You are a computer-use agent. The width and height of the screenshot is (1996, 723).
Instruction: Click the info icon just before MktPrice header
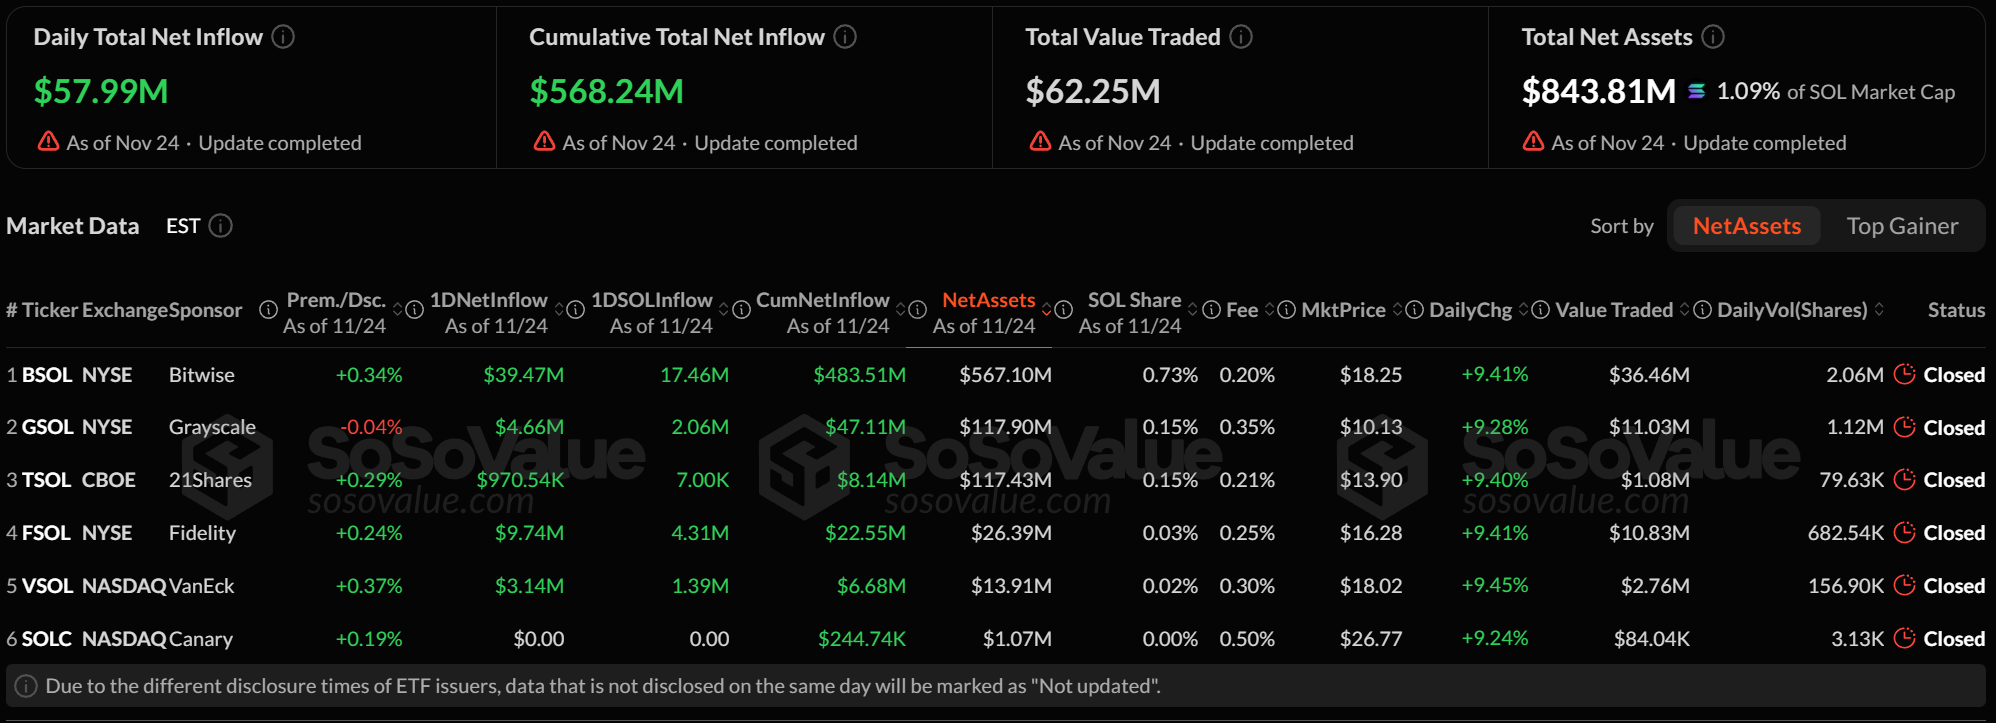1287,310
